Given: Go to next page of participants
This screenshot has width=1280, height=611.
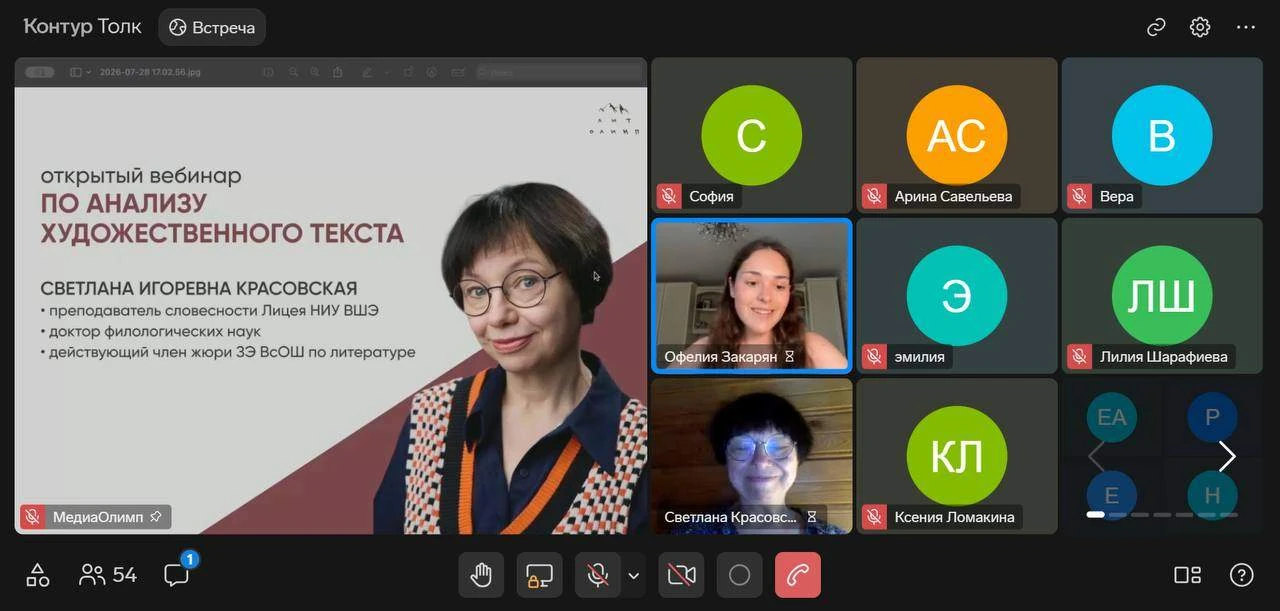Looking at the screenshot, I should pyautogui.click(x=1227, y=456).
